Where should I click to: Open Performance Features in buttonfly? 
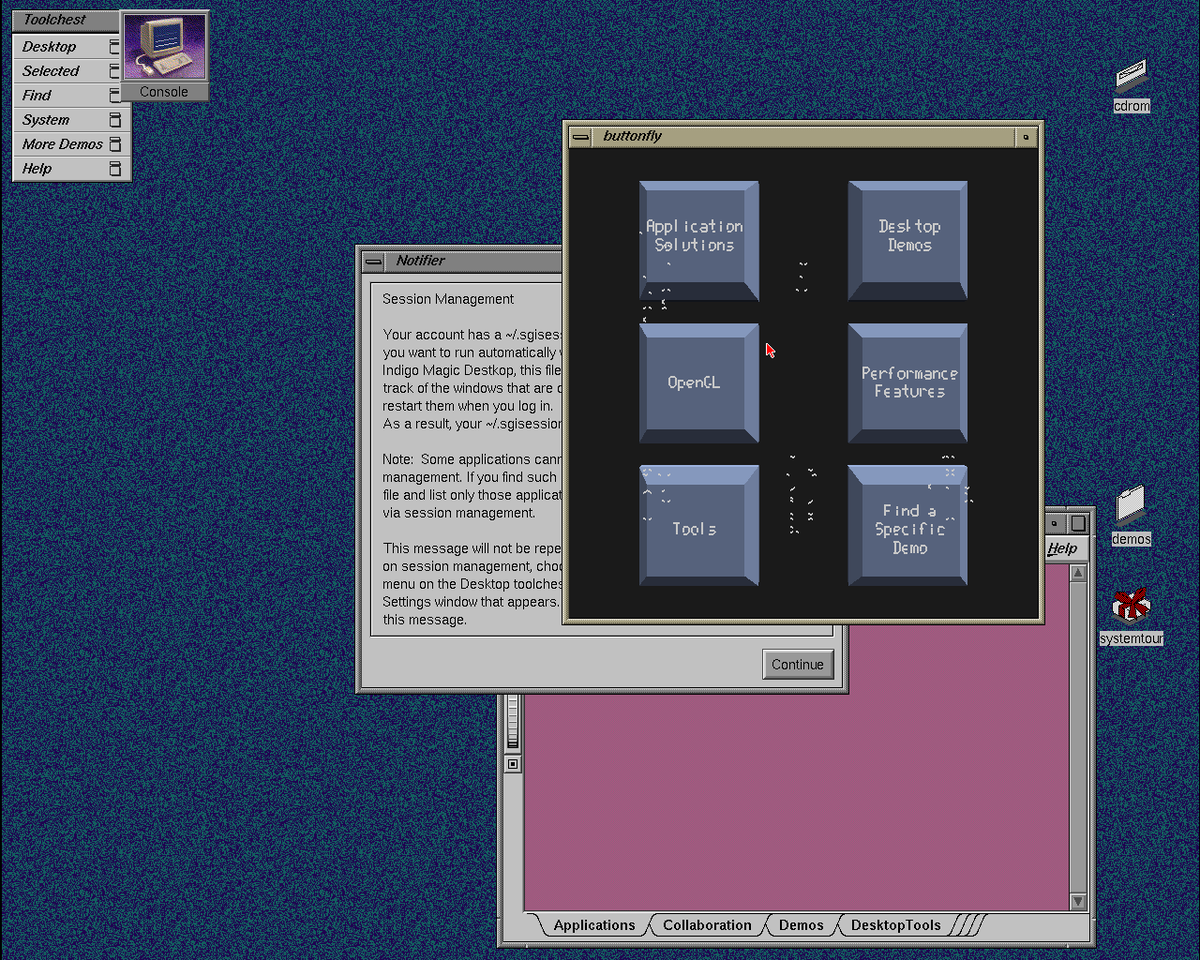click(908, 382)
